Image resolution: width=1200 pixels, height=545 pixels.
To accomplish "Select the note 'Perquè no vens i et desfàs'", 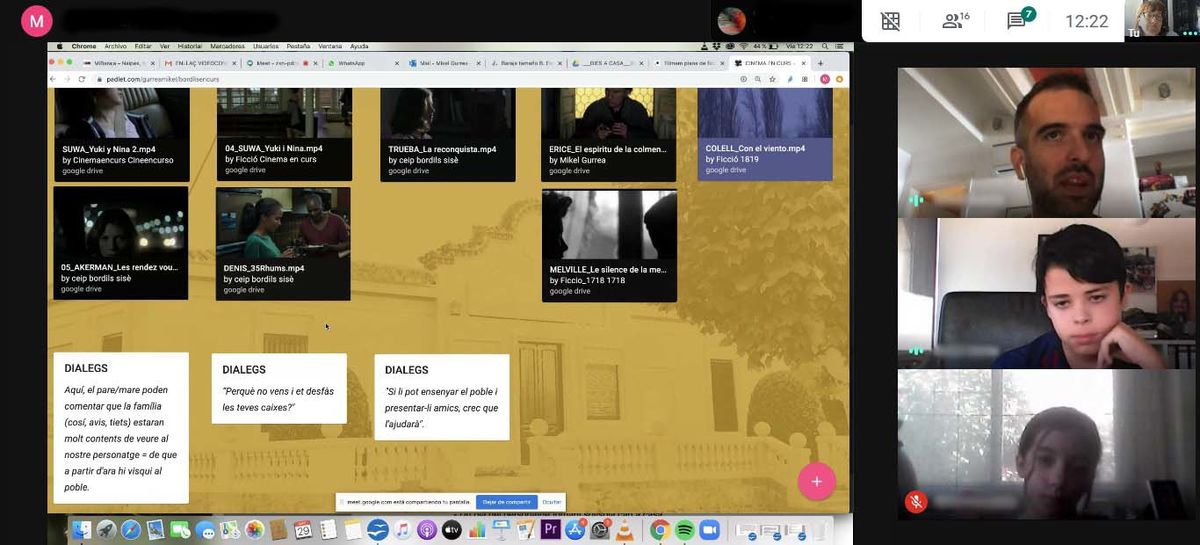I will point(279,388).
